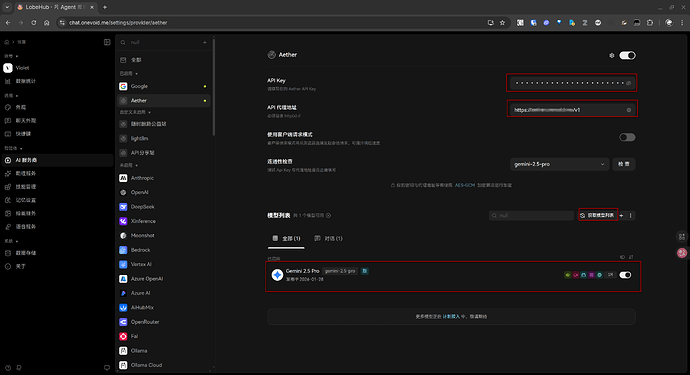Switch to the 全部 (1) models tab
This screenshot has height=375, width=690.
(x=286, y=239)
